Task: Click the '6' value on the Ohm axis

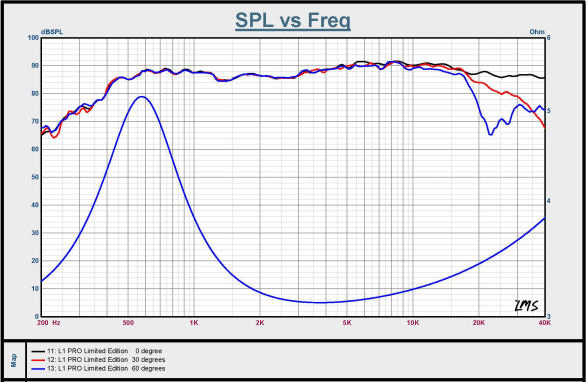Action: tap(549, 37)
